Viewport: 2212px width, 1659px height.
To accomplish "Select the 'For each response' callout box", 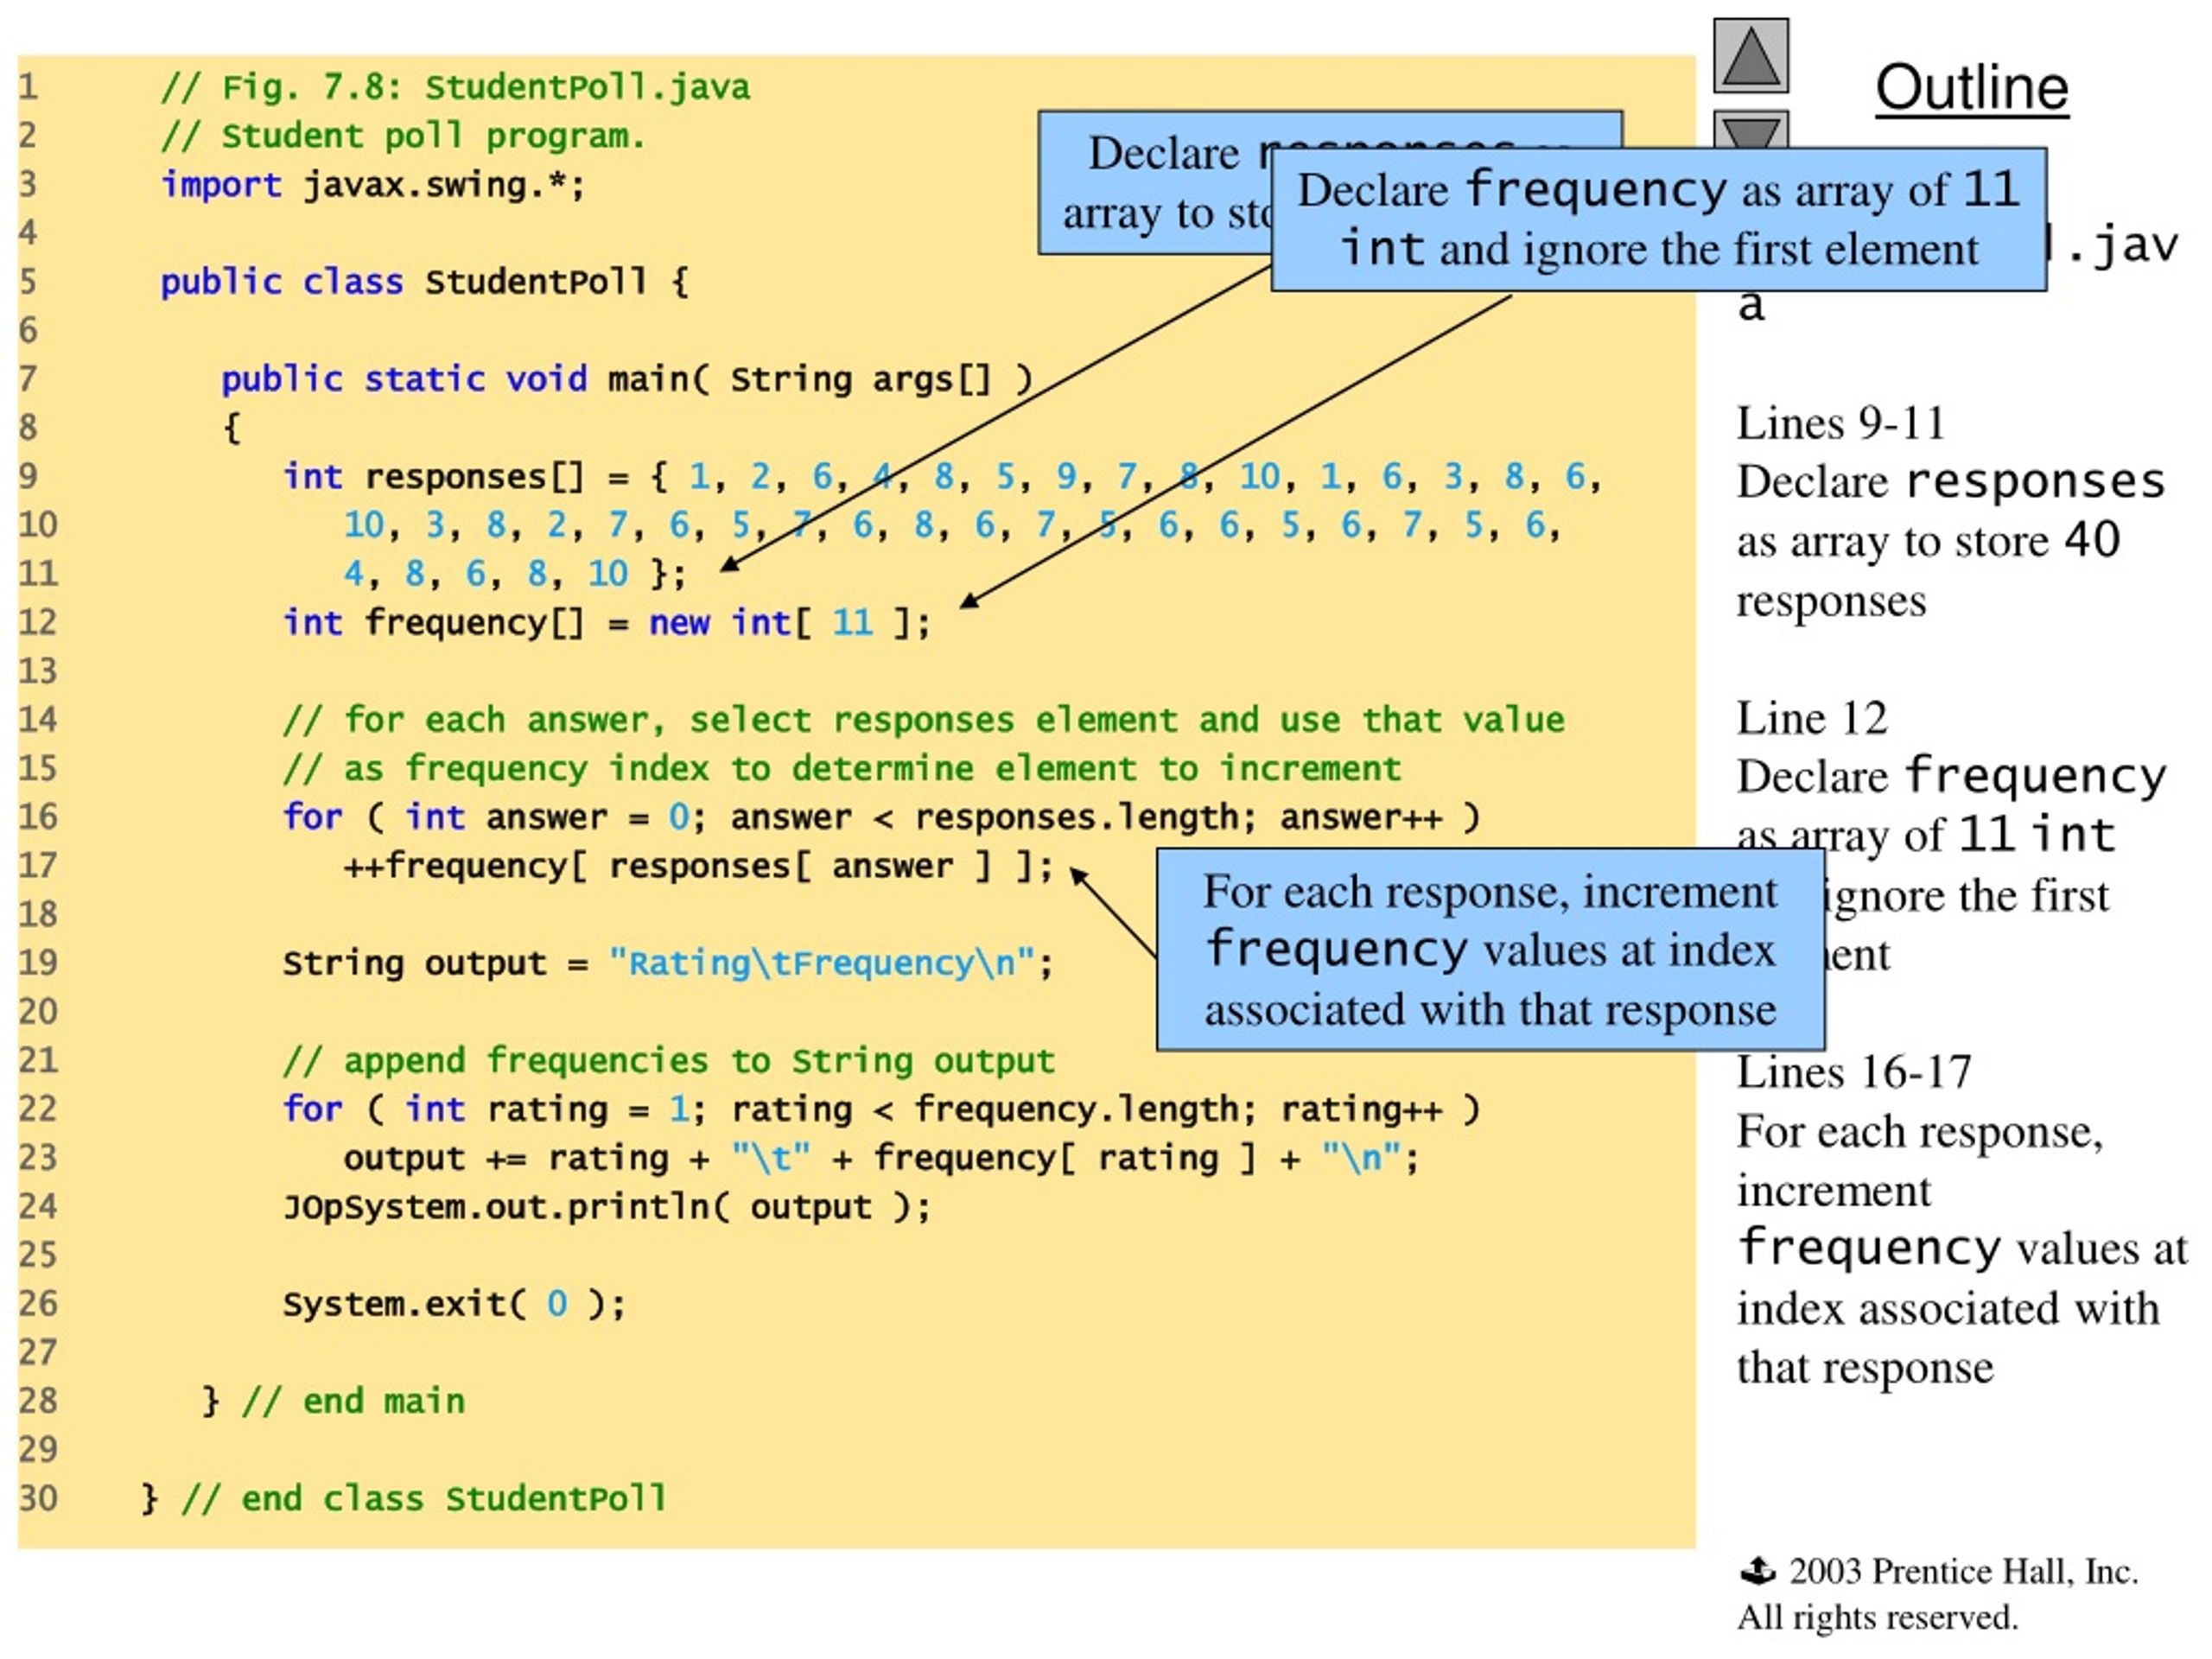I will [x=1490, y=950].
